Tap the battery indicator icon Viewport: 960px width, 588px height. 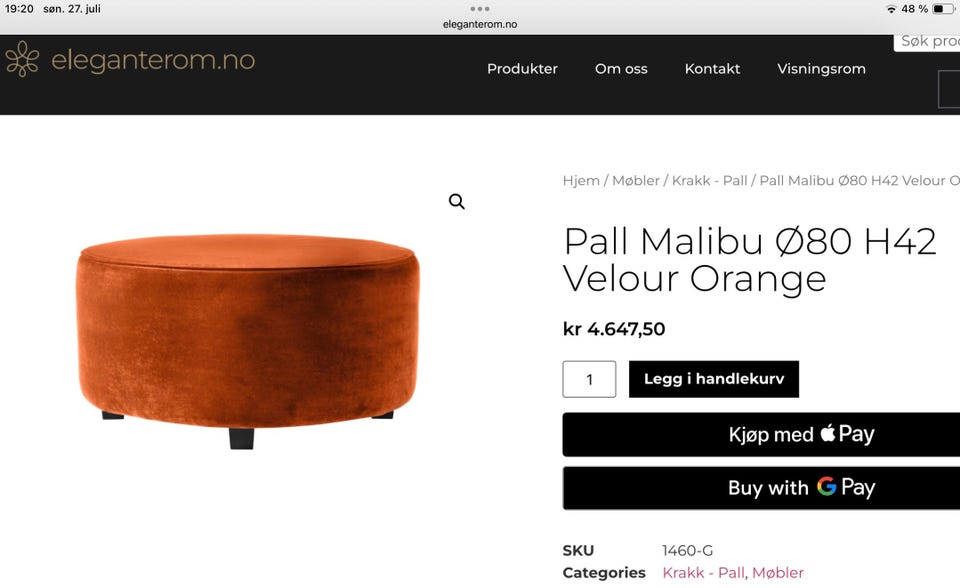pyautogui.click(x=943, y=9)
